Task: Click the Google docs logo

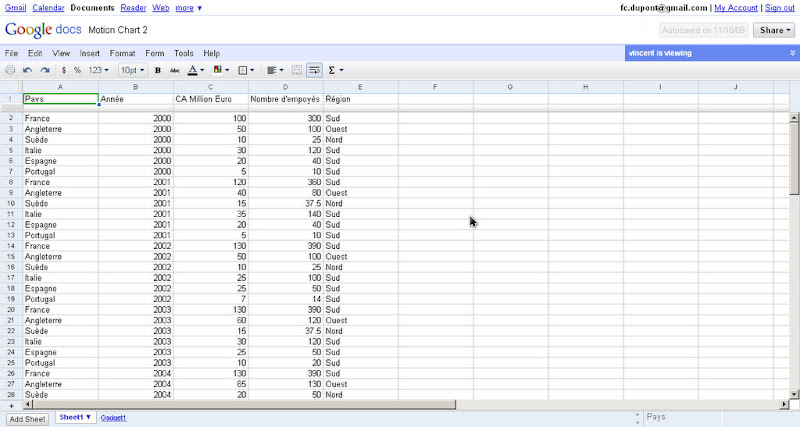Action: pos(43,30)
